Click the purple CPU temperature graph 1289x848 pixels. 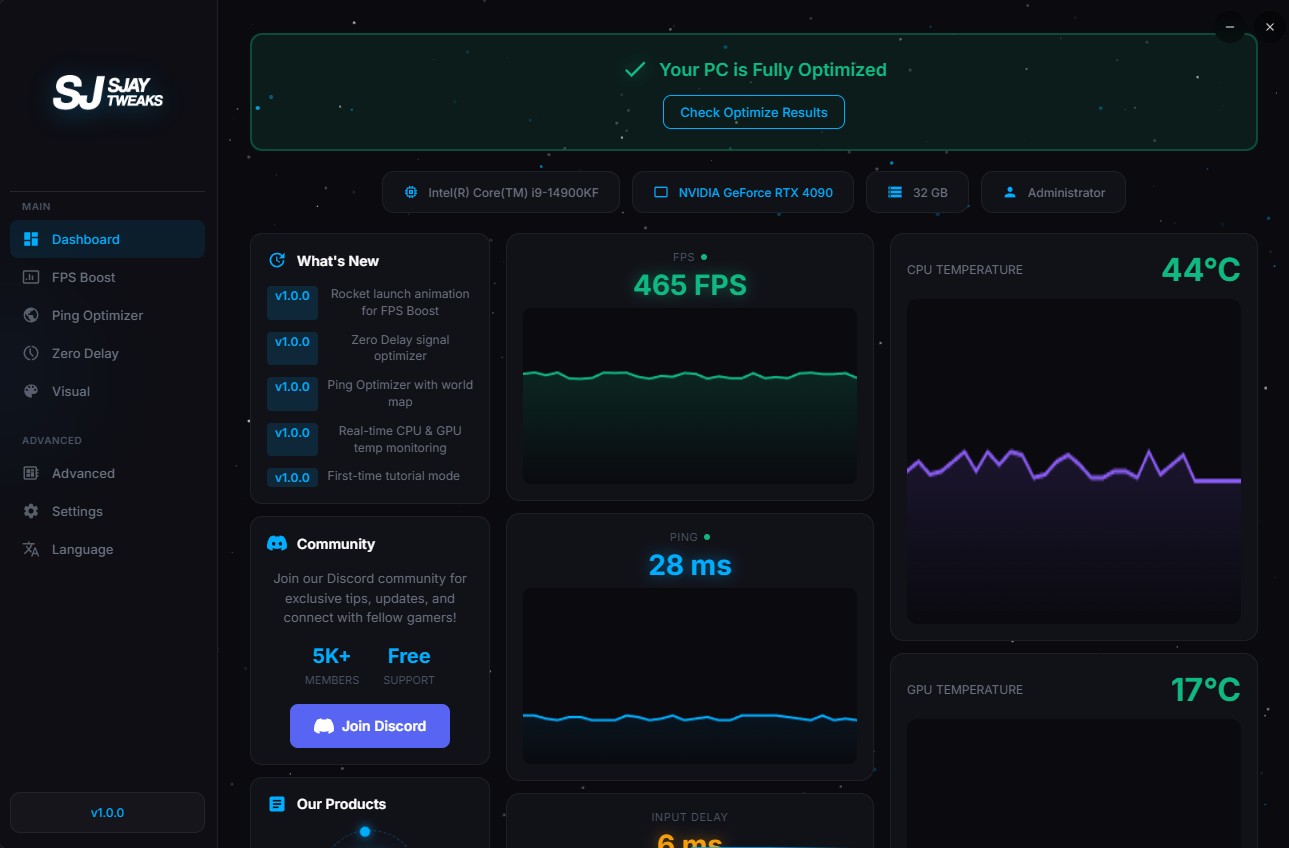point(1074,462)
